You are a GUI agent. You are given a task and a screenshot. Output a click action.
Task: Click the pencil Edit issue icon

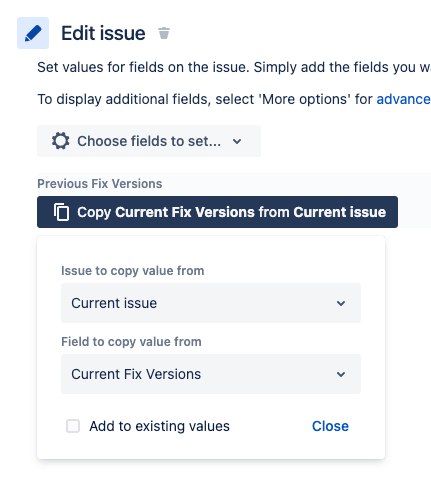(x=33, y=33)
